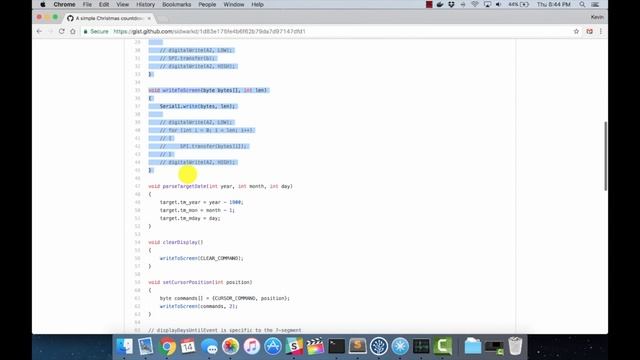Image resolution: width=640 pixels, height=360 pixels.
Task: Open the AirPlay display menu
Action: (487, 4)
